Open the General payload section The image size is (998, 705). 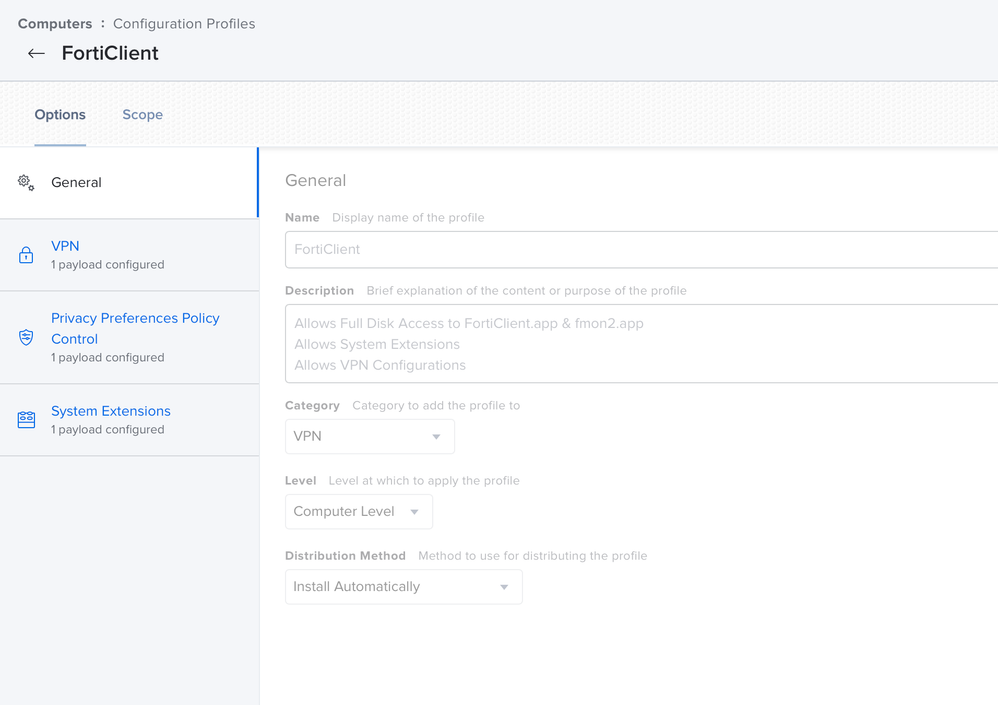click(x=129, y=183)
